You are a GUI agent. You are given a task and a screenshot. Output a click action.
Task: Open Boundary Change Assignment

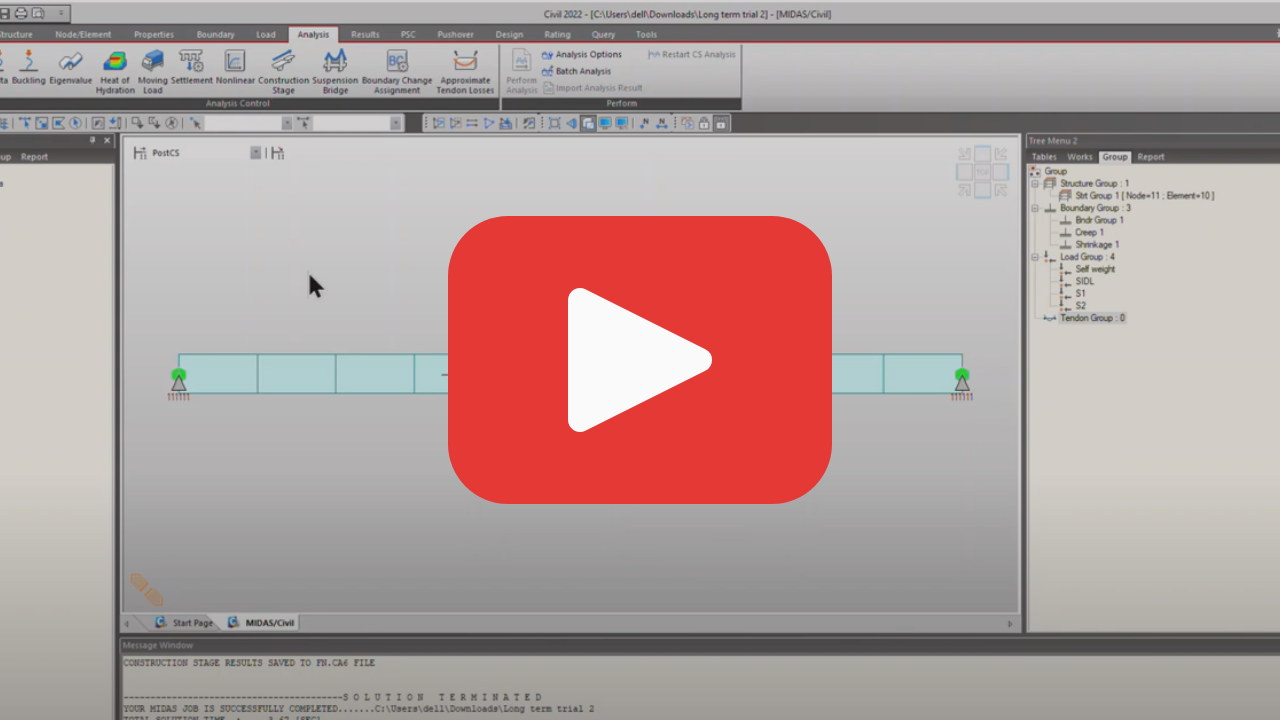[x=397, y=72]
